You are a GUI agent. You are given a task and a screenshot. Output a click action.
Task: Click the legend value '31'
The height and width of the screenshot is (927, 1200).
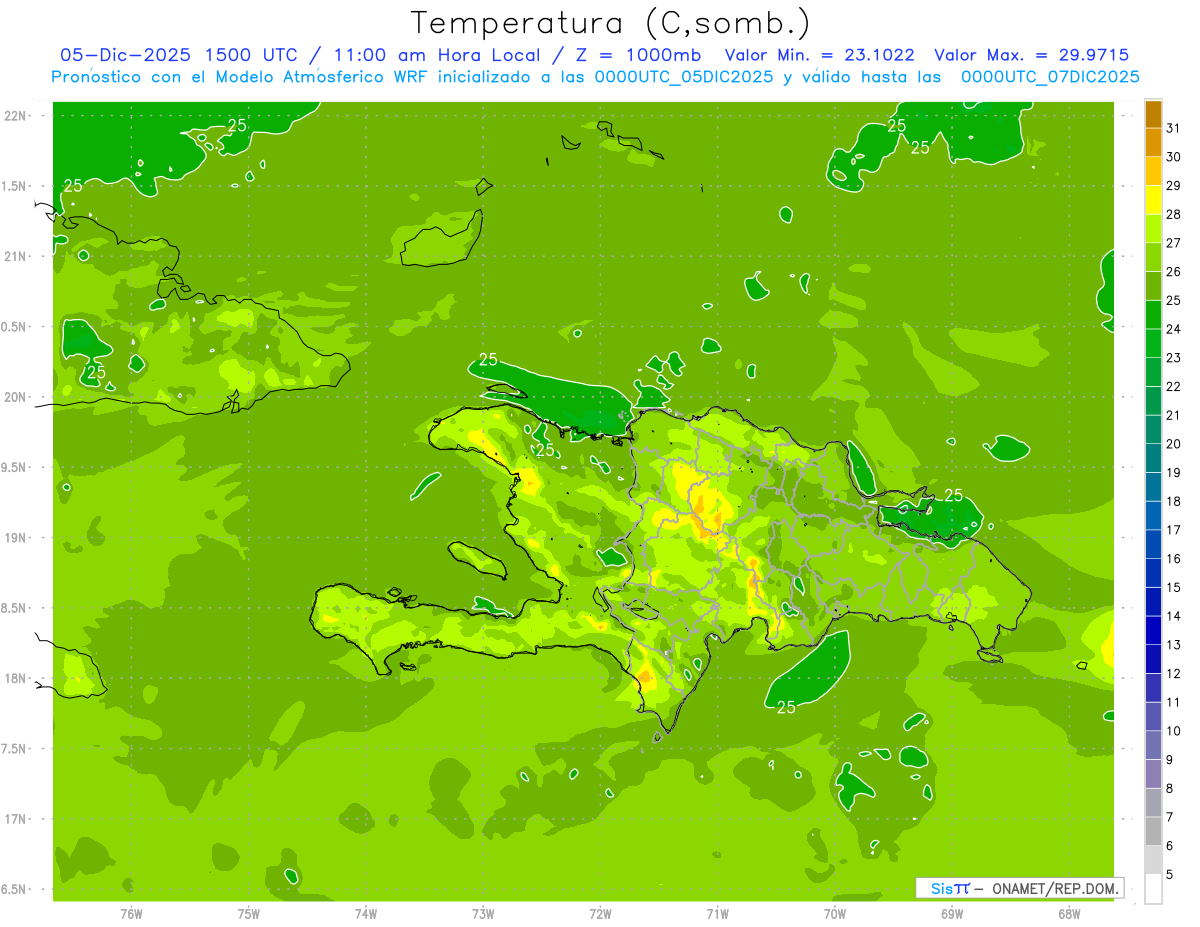[1173, 128]
